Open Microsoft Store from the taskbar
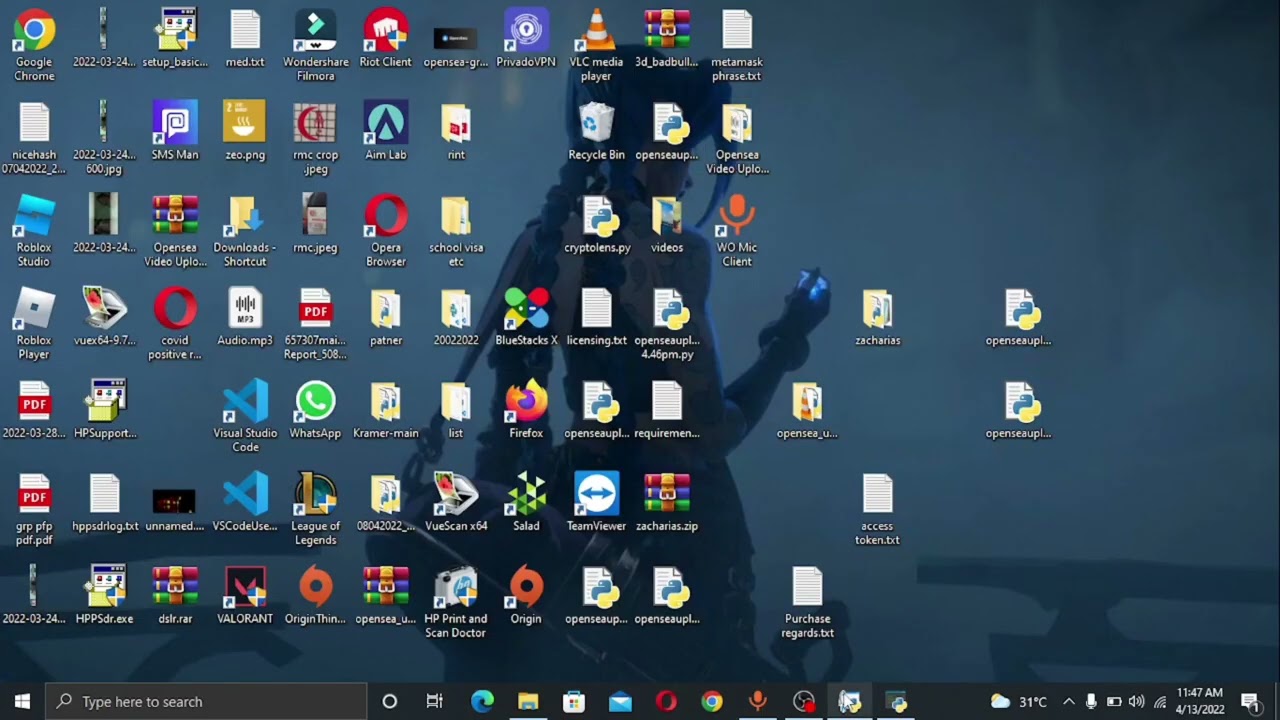Viewport: 1280px width, 720px height. (x=574, y=701)
